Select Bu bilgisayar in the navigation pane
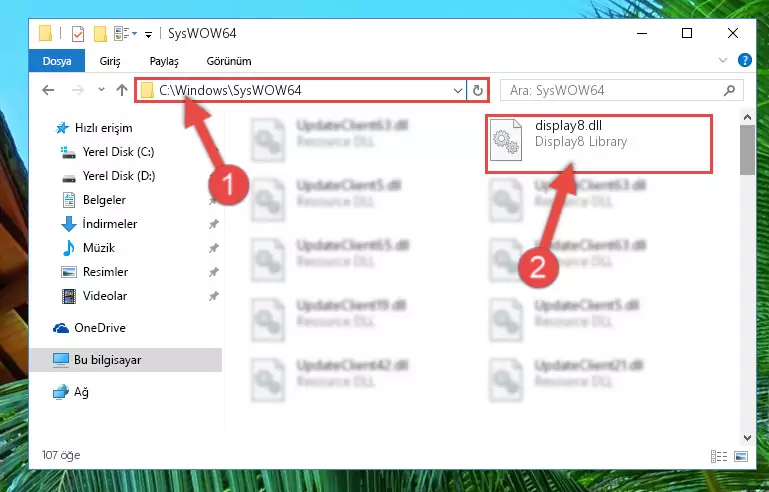 pos(126,360)
